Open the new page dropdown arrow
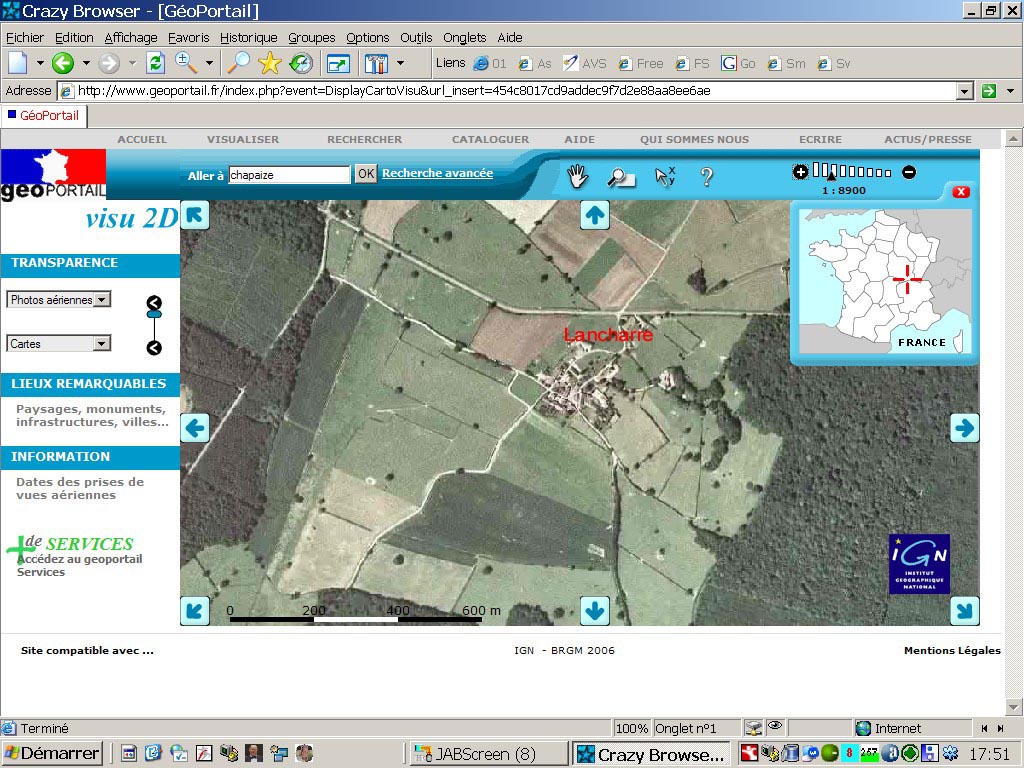The image size is (1024, 768). [x=40, y=63]
